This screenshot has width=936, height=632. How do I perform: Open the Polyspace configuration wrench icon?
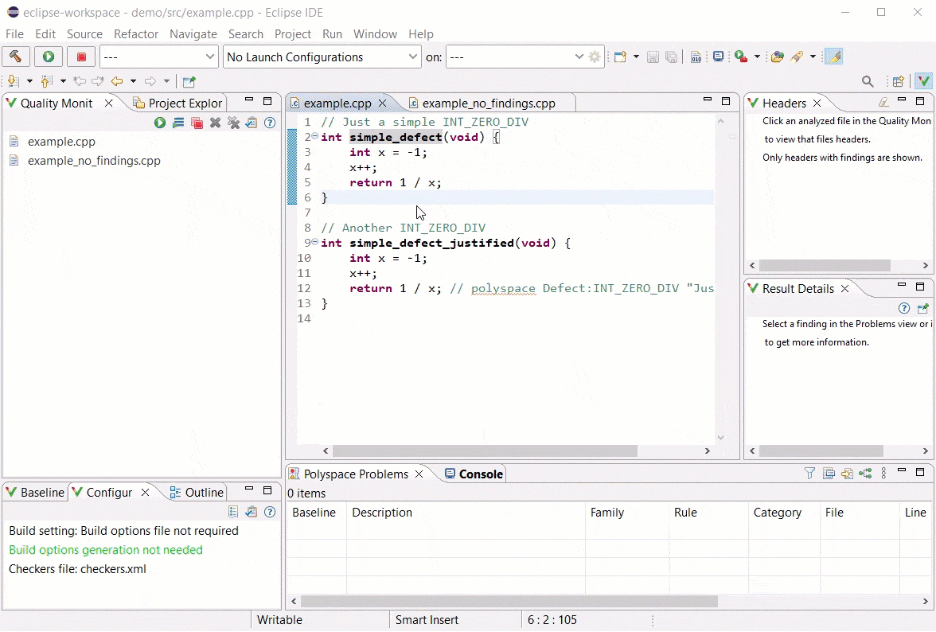tap(15, 57)
